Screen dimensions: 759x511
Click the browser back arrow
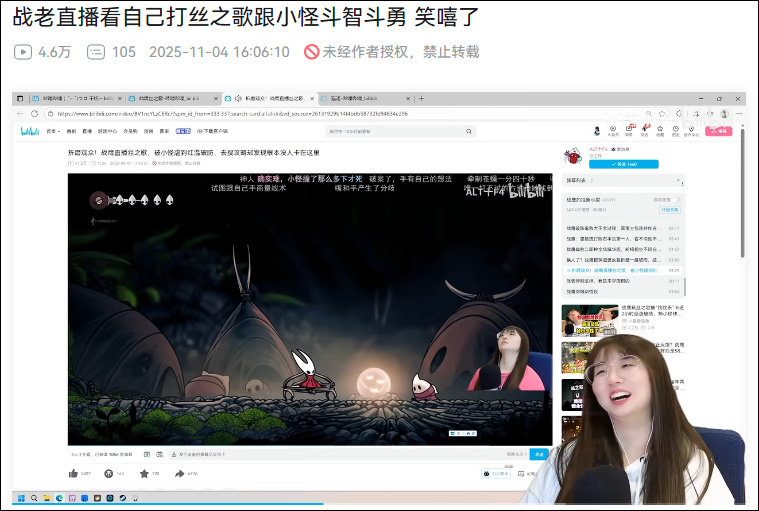[20, 113]
